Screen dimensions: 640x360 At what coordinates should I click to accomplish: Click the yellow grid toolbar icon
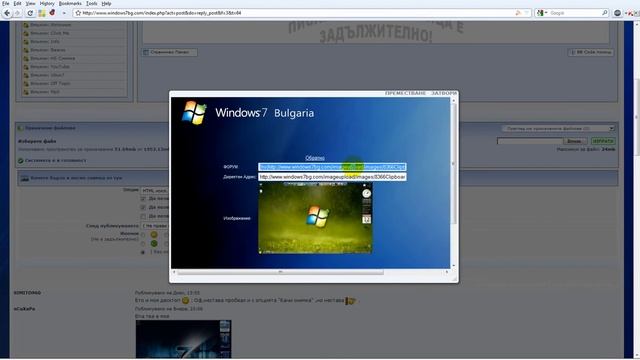coord(42,13)
